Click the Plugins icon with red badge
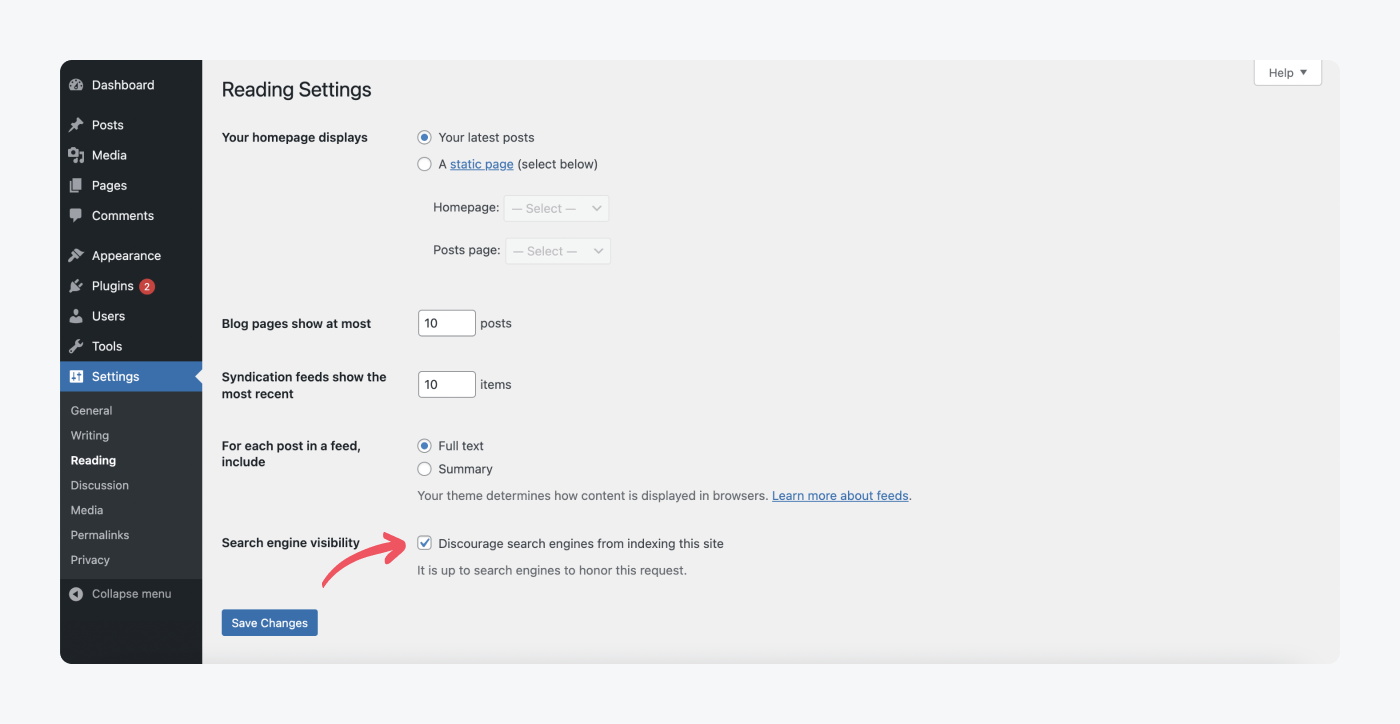The height and width of the screenshot is (724, 1400). point(76,286)
